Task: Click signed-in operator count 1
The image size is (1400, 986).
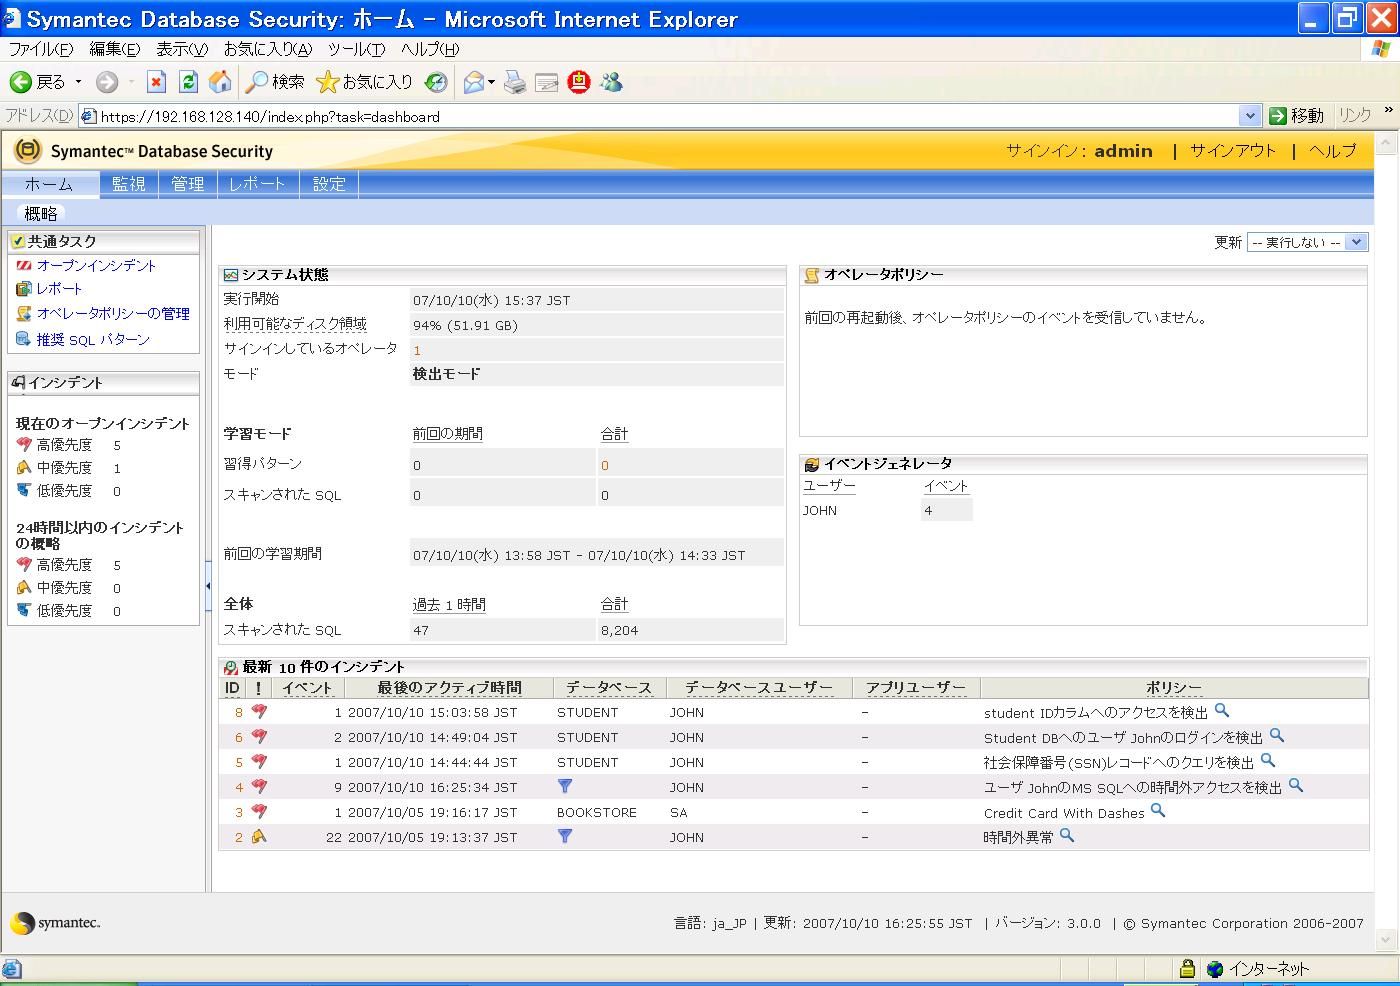Action: point(417,350)
